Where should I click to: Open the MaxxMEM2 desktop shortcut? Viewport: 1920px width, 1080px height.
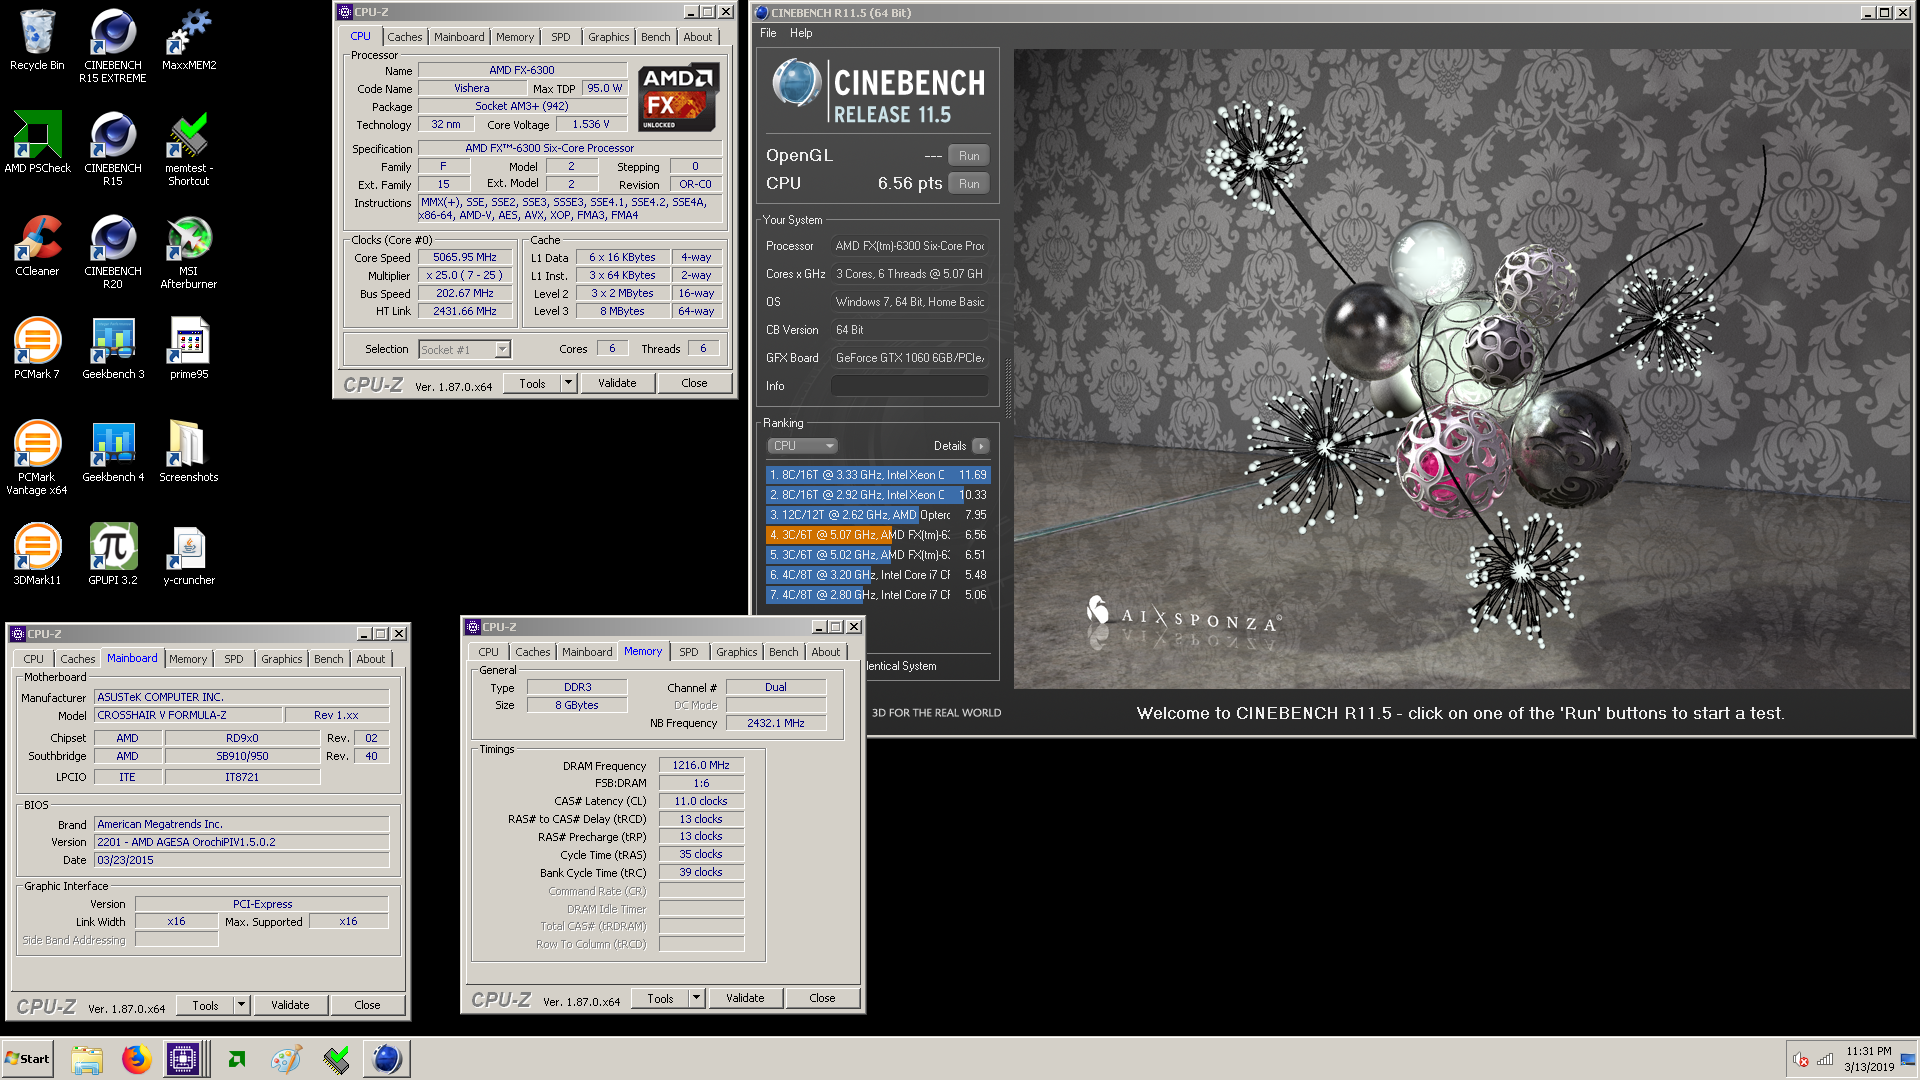tap(189, 40)
